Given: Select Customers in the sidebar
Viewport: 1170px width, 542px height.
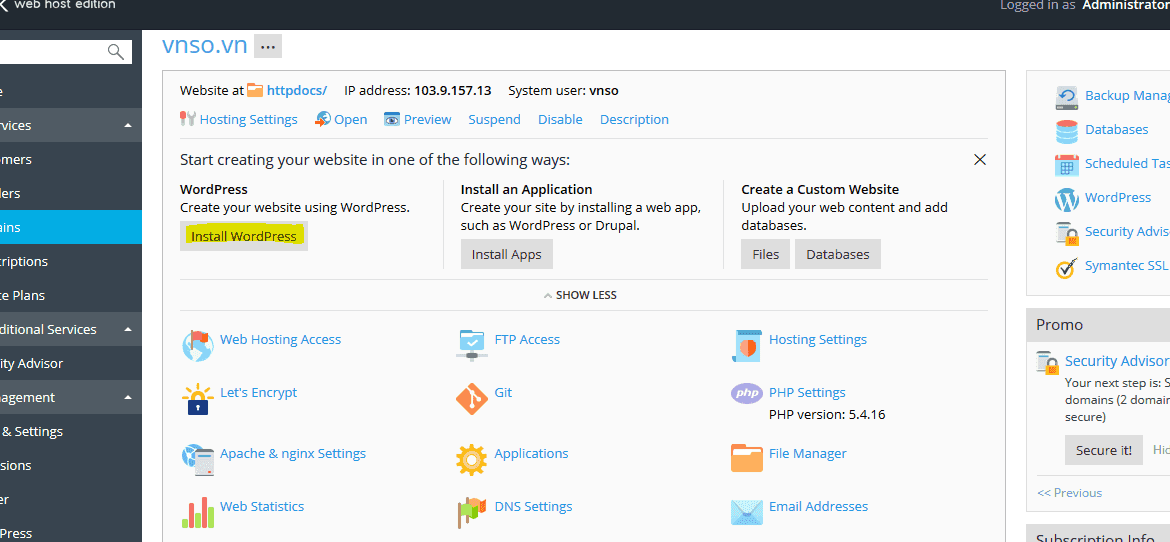Looking at the screenshot, I should point(70,159).
